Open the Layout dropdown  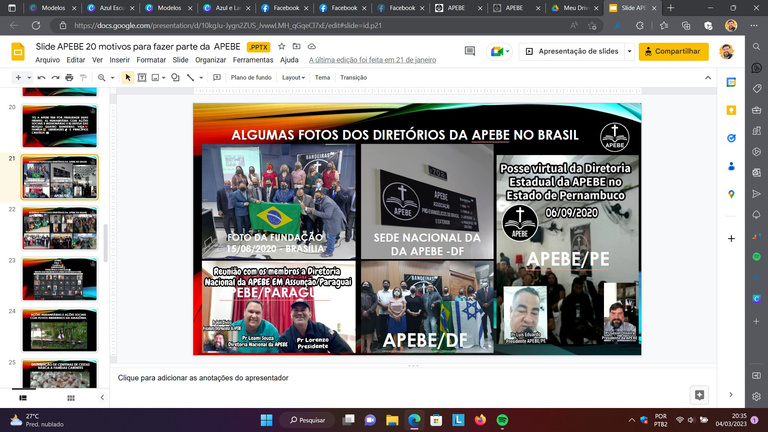point(293,77)
